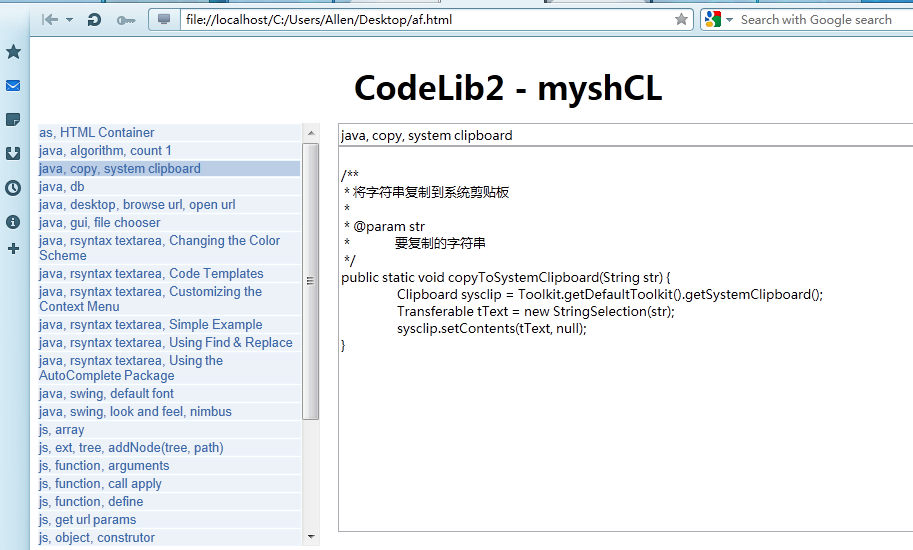Open the Mail panel in sidebar
The height and width of the screenshot is (550, 913).
click(x=13, y=86)
